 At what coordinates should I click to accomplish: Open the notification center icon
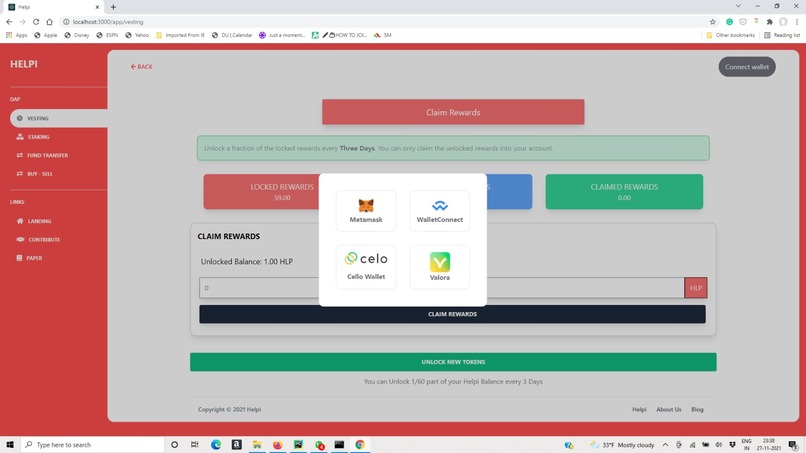[793, 445]
